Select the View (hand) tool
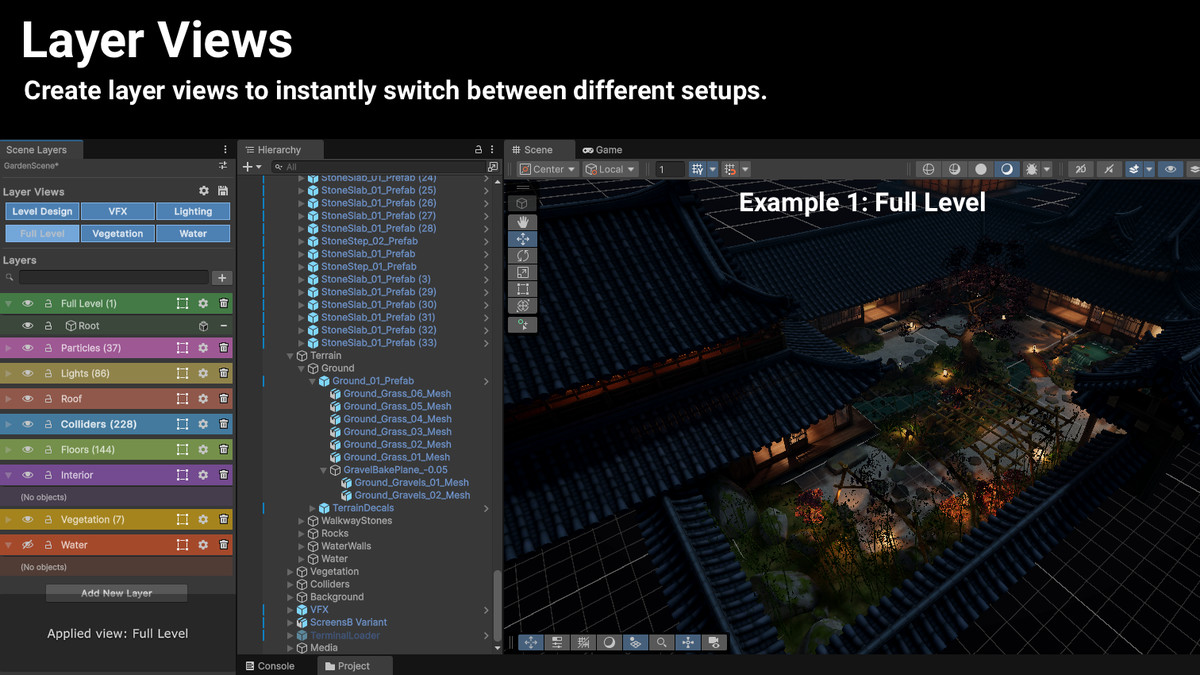1200x675 pixels. [x=523, y=222]
